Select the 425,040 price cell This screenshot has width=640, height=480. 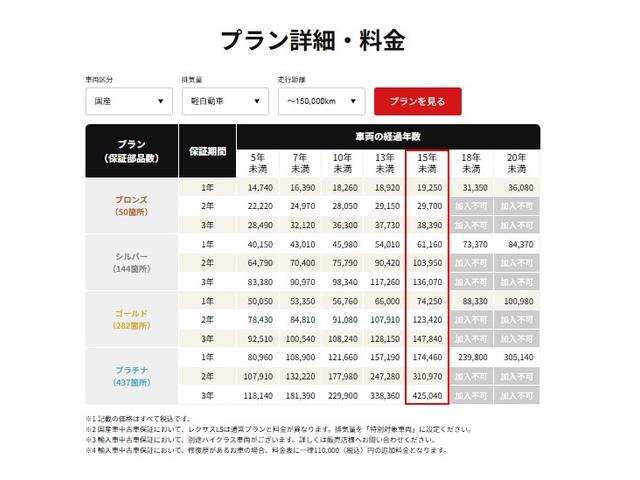[x=427, y=394]
